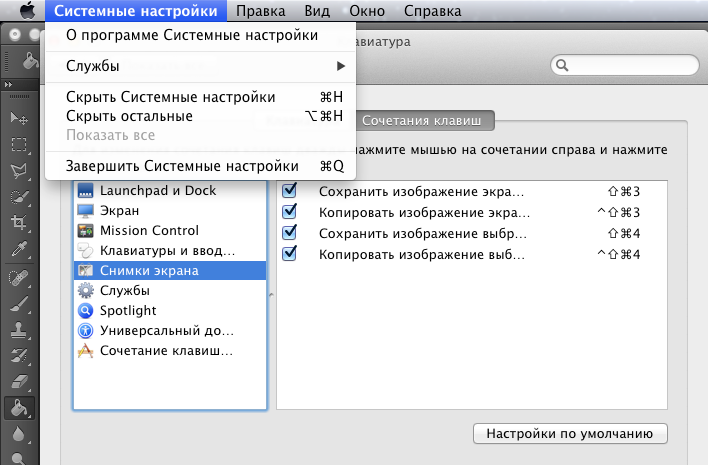This screenshot has width=708, height=465.
Task: Click the ^⇧⌘4 shortcut value
Action: [x=619, y=254]
